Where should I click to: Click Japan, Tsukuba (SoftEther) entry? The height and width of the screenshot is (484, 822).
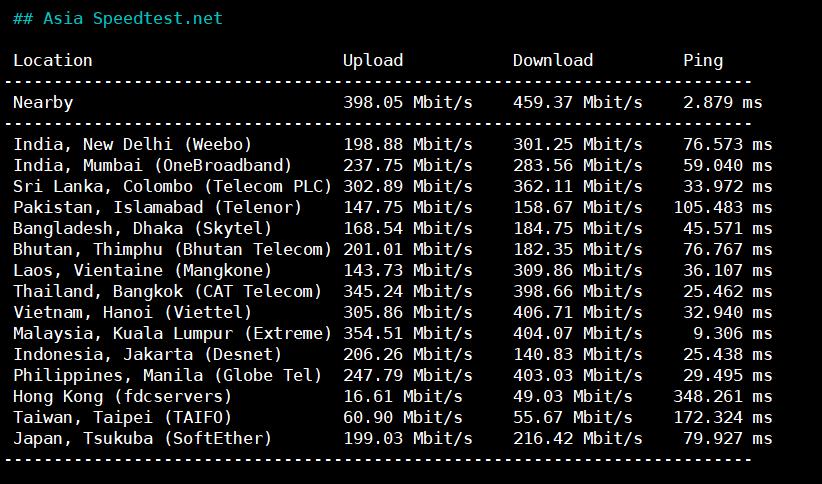pyautogui.click(x=142, y=438)
